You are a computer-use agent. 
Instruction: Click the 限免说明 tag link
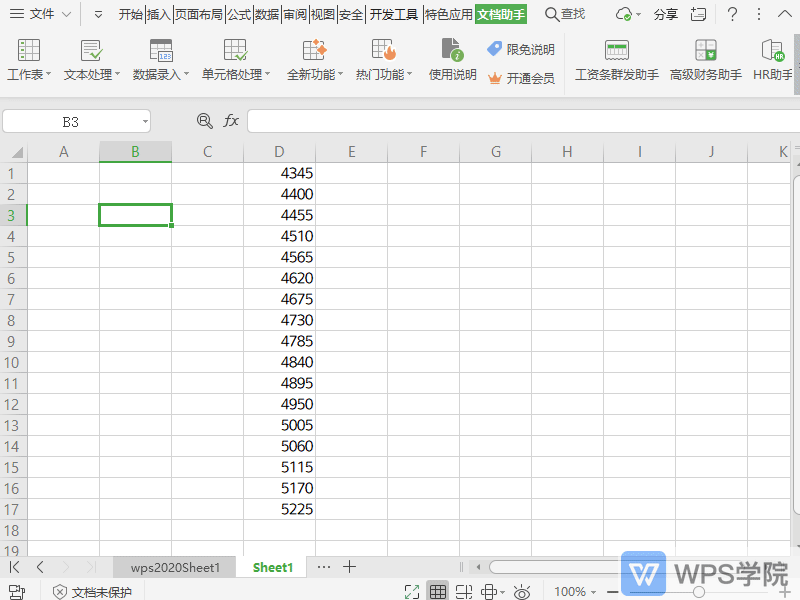pyautogui.click(x=521, y=49)
